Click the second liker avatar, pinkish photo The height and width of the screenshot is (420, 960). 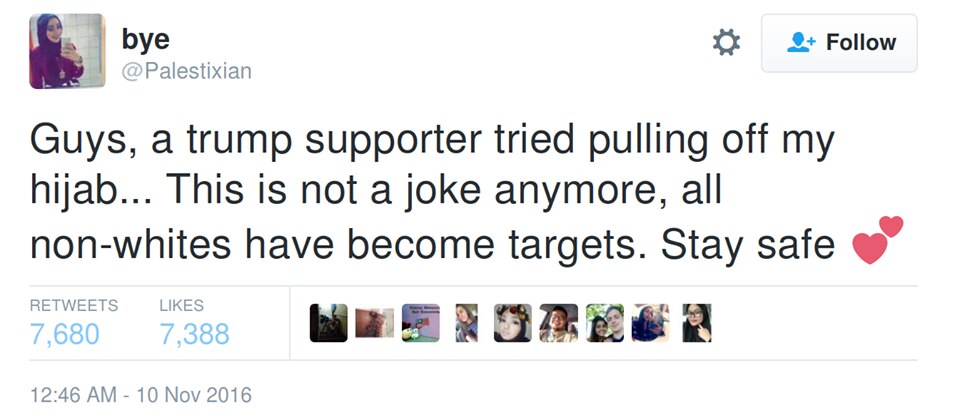pos(374,322)
